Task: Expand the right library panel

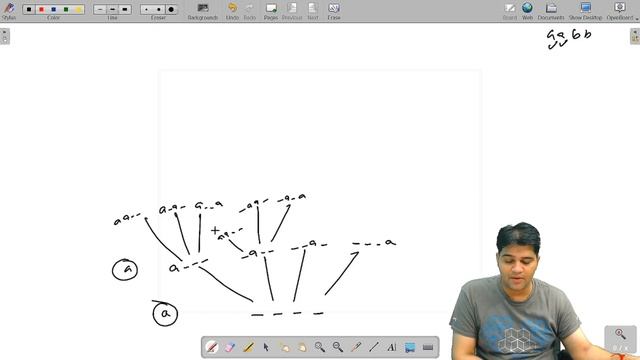Action: click(635, 36)
